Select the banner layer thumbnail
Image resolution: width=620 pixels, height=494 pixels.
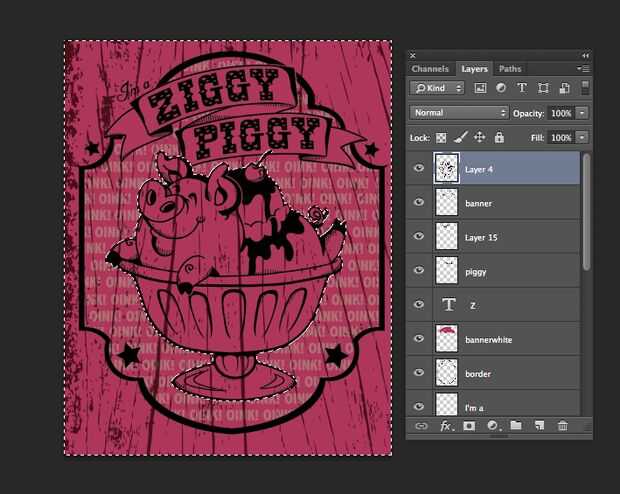point(446,202)
